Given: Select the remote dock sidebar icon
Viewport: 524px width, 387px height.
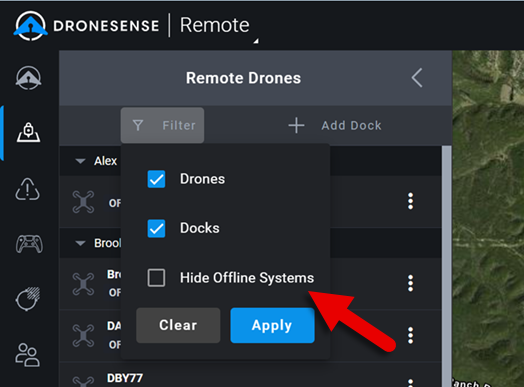Looking at the screenshot, I should click(28, 132).
